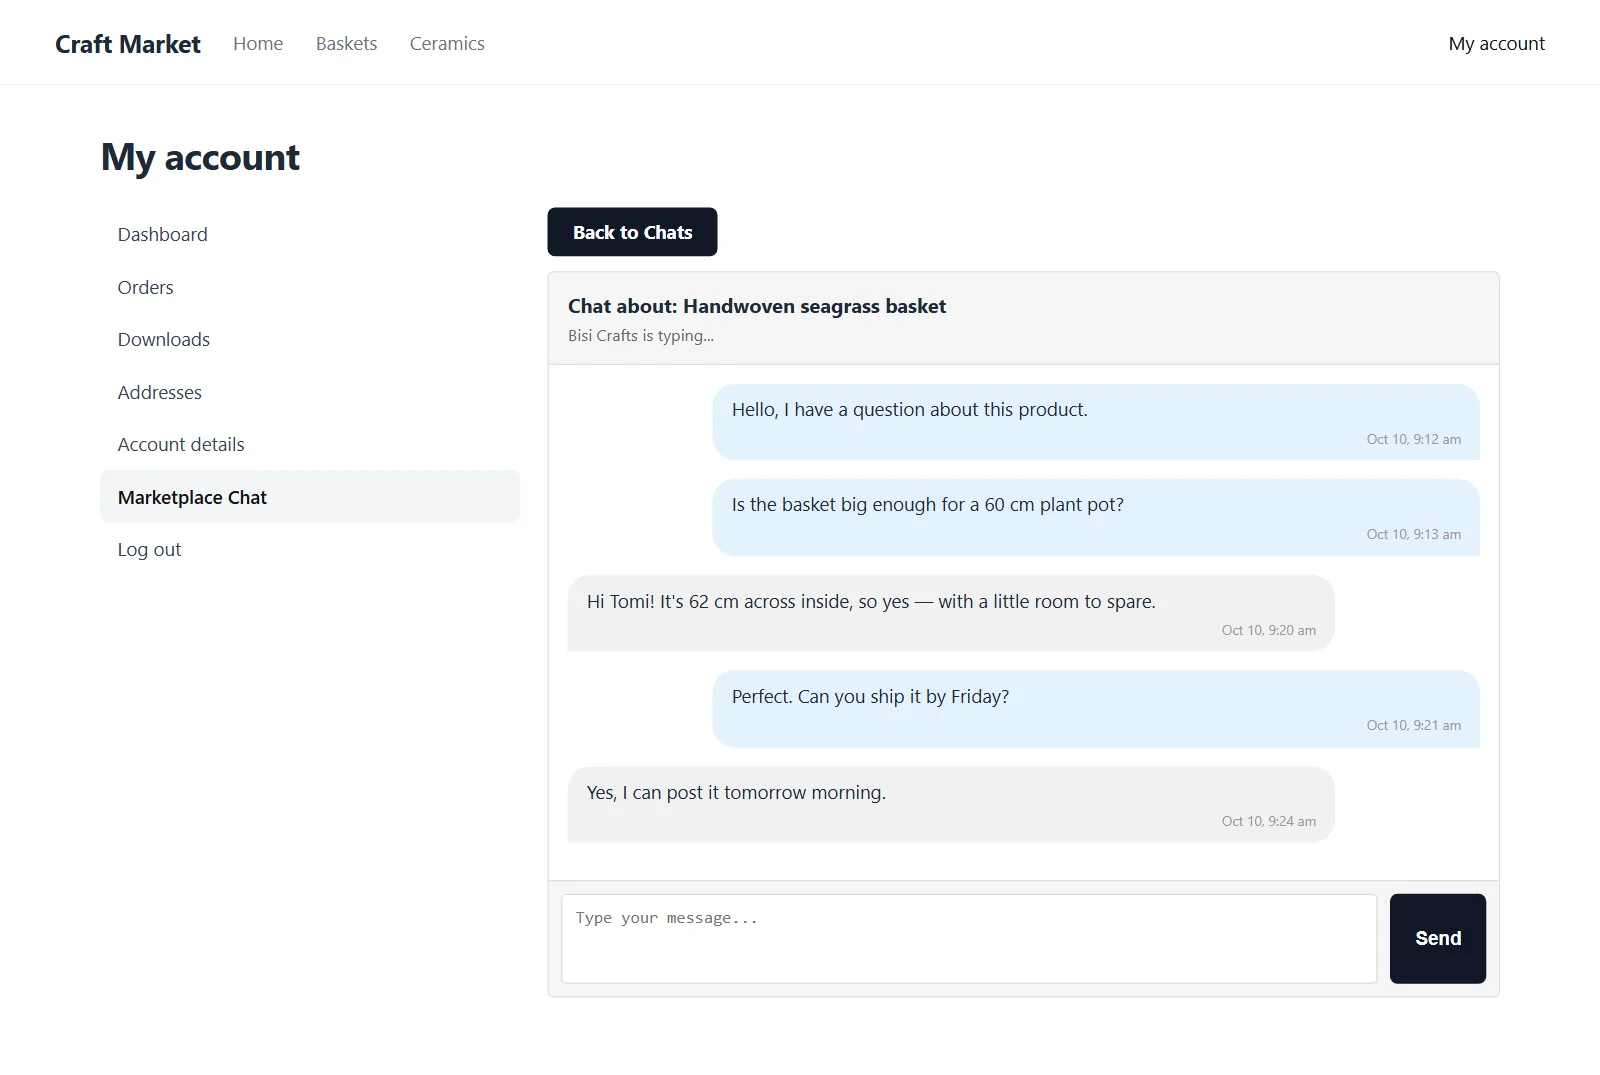The height and width of the screenshot is (1075, 1600).
Task: Click the Oct 10, 9:24 am timestamp
Action: click(1268, 821)
